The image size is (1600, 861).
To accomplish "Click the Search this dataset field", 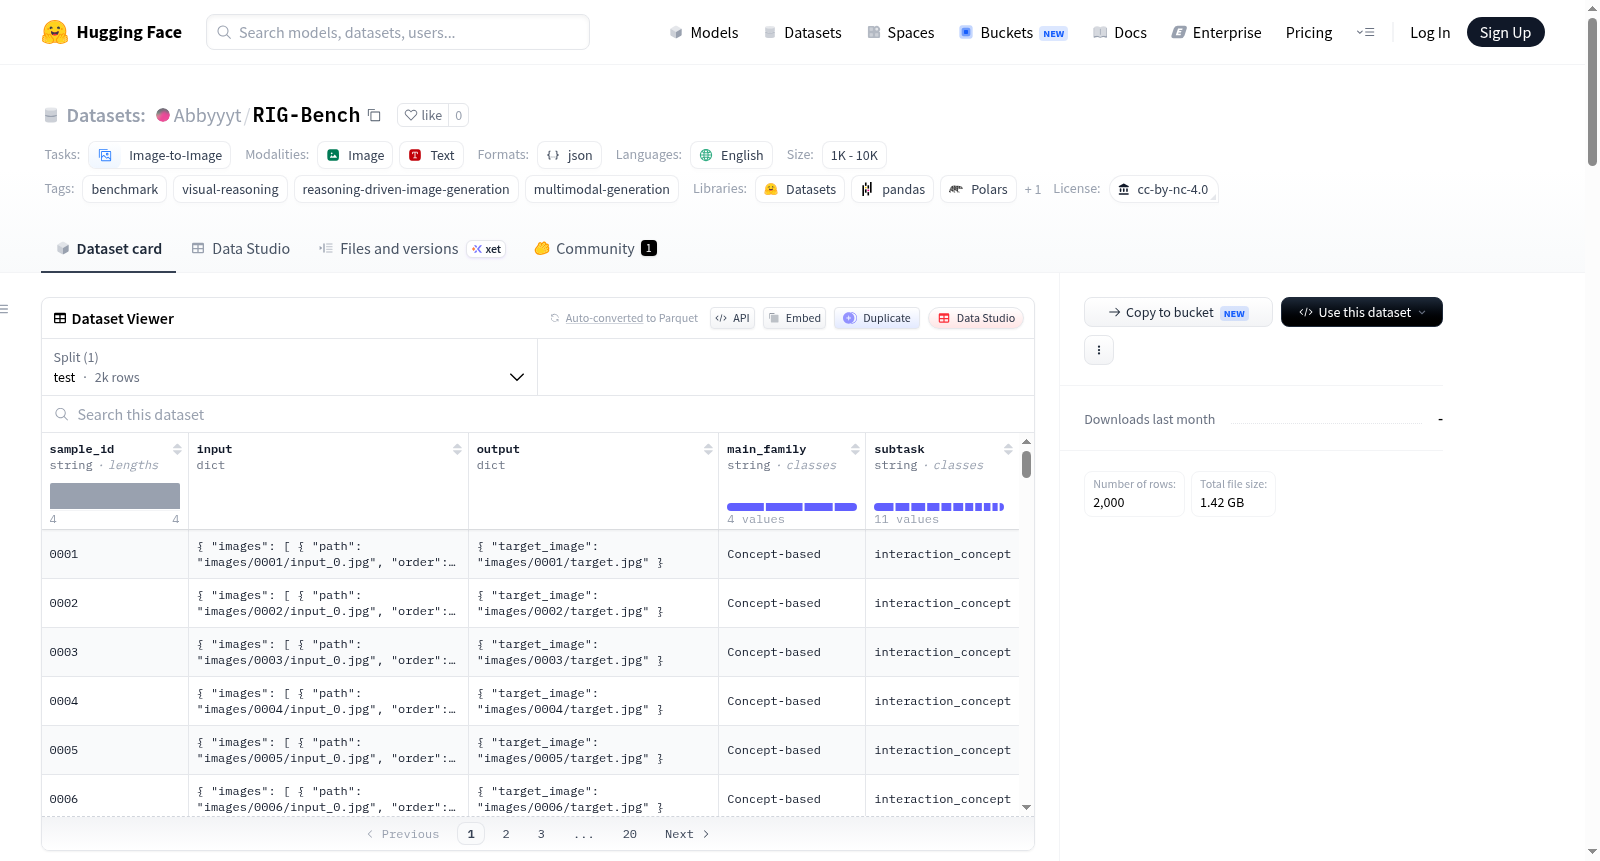I will [538, 414].
